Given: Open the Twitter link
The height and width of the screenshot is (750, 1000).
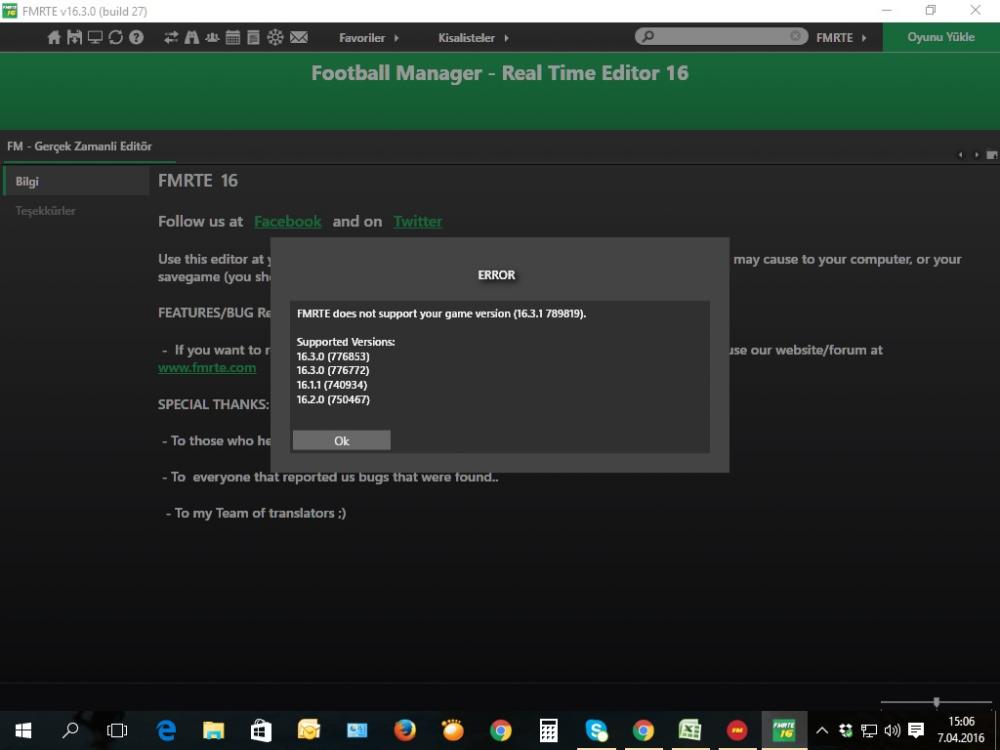Looking at the screenshot, I should click(418, 221).
